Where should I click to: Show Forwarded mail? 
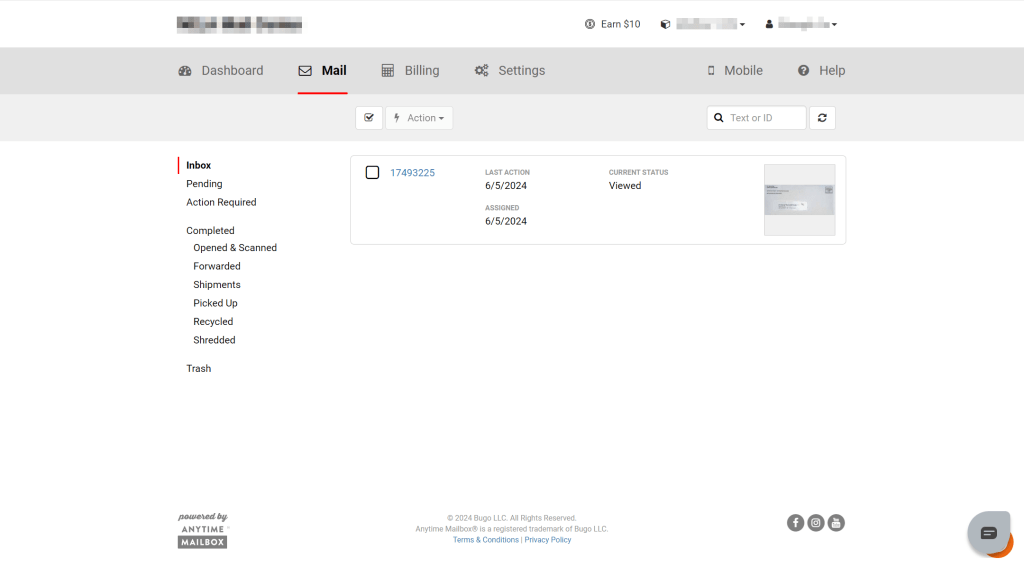(217, 266)
